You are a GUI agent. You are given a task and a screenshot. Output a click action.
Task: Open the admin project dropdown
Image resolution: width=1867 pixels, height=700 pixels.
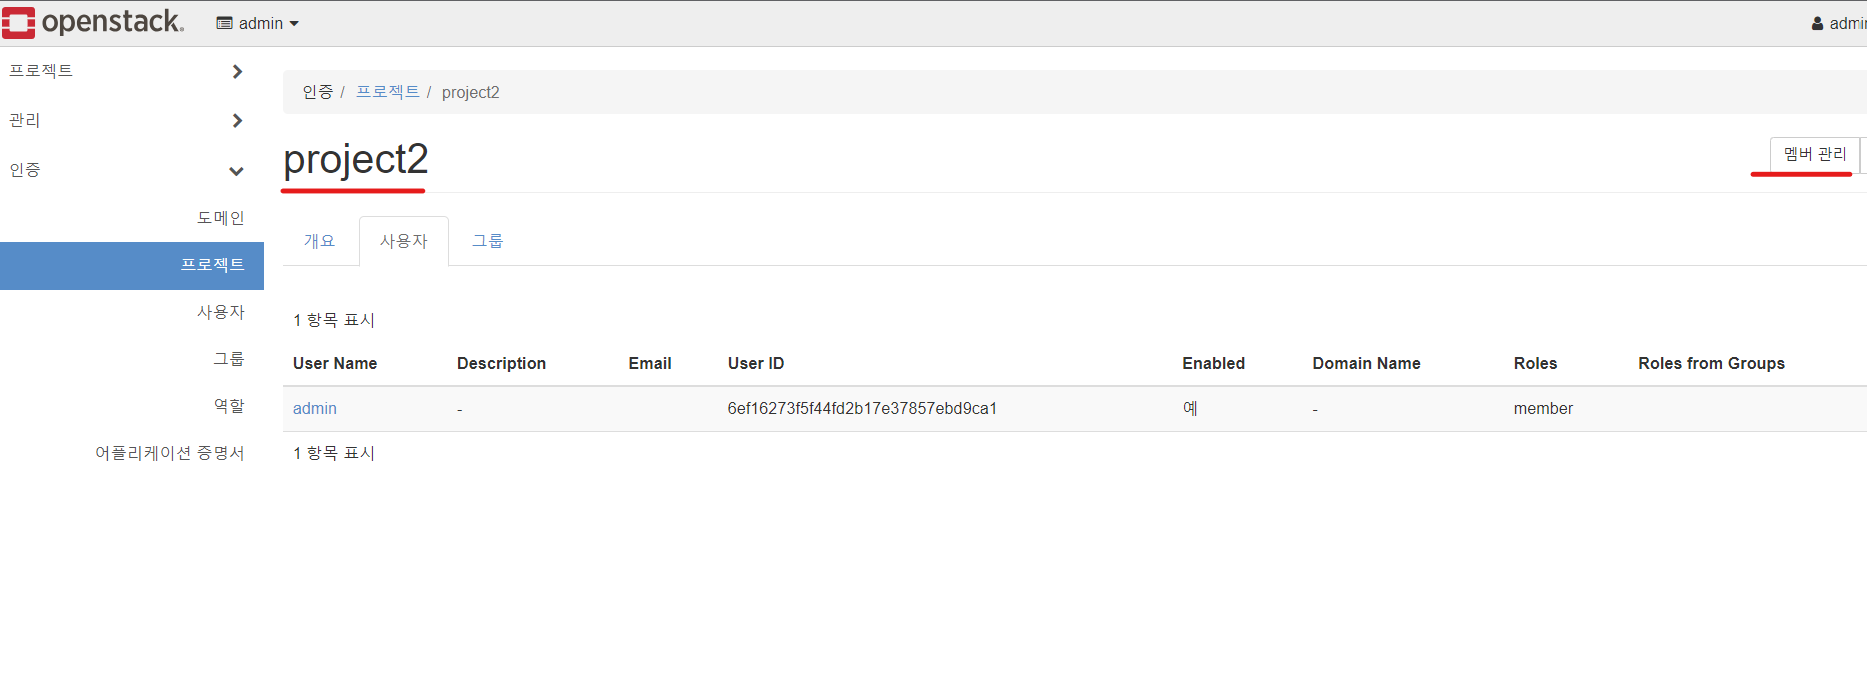(x=258, y=23)
